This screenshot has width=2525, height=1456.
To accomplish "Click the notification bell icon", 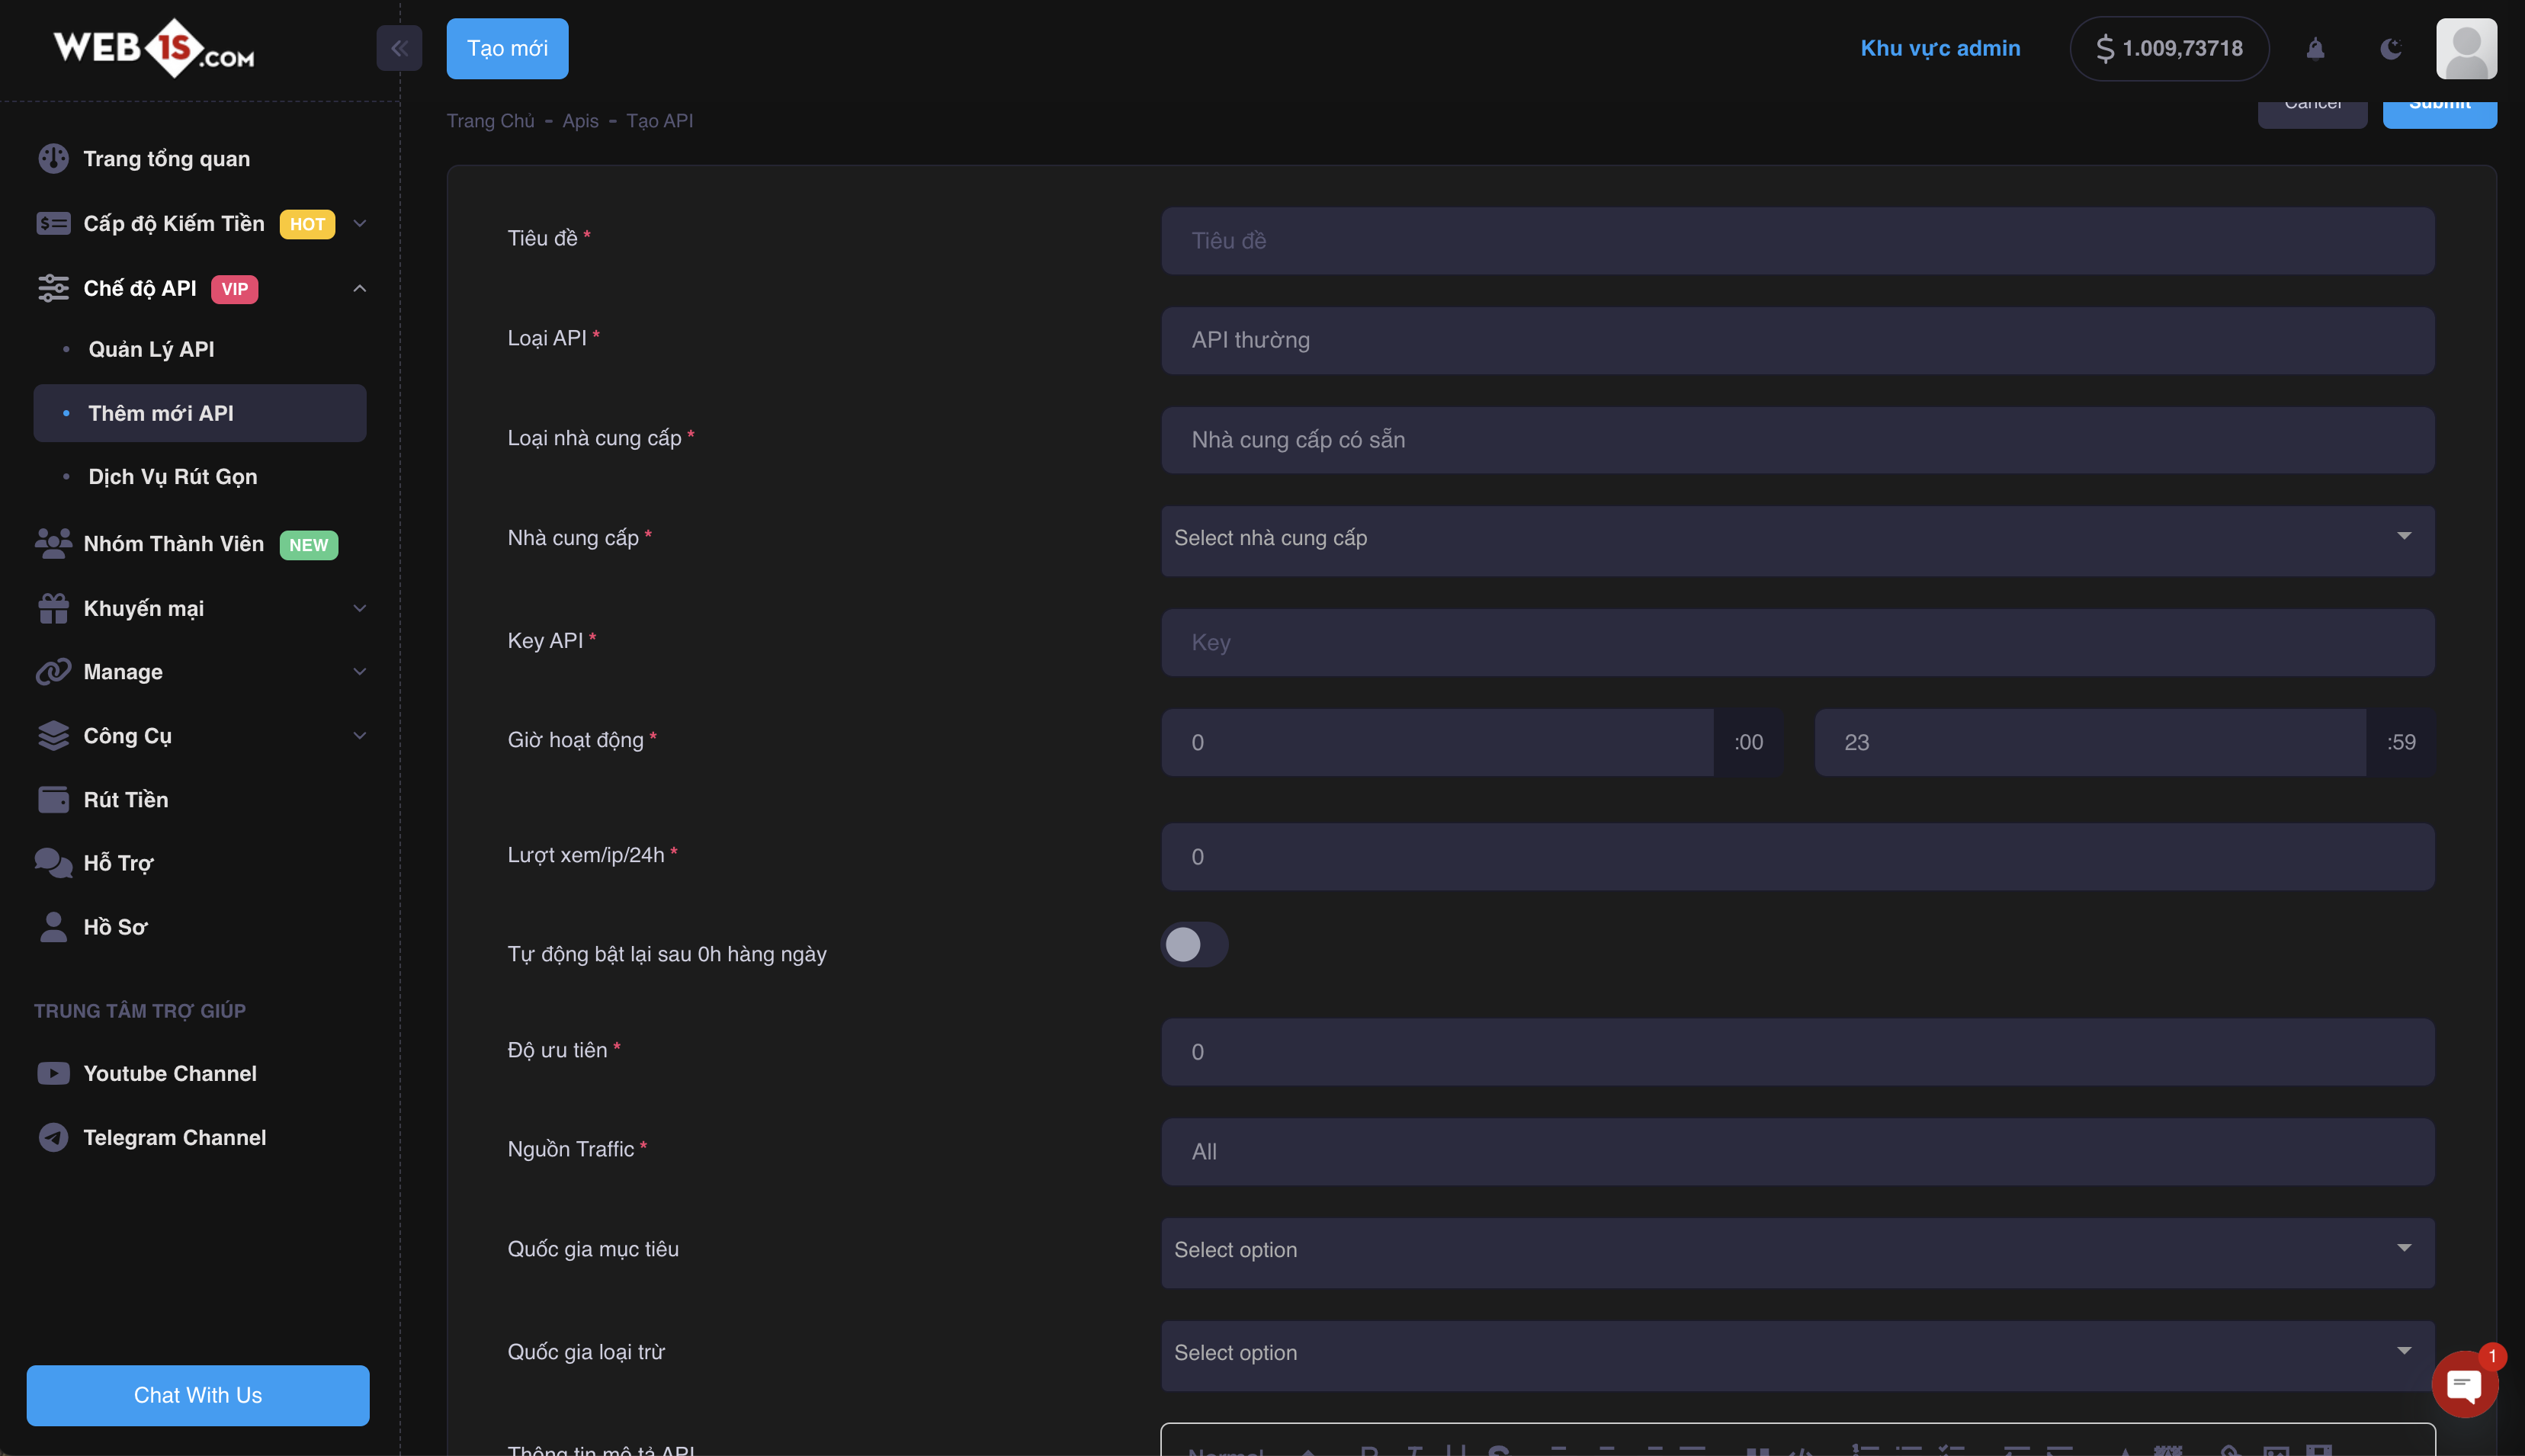I will pos(2315,48).
